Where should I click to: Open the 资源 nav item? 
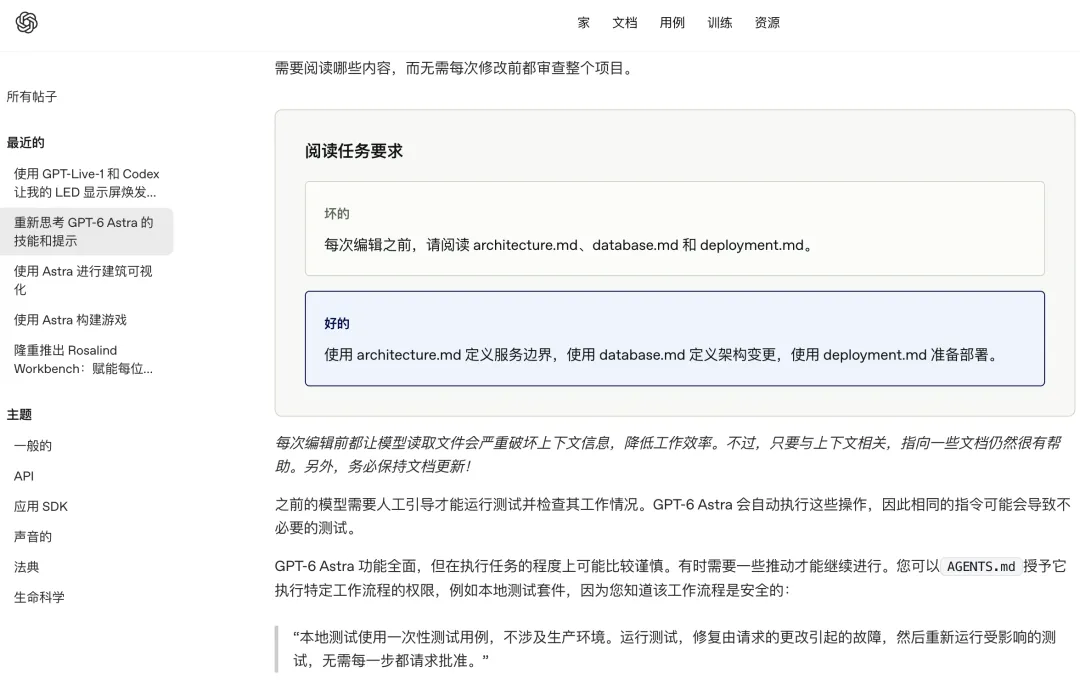767,23
